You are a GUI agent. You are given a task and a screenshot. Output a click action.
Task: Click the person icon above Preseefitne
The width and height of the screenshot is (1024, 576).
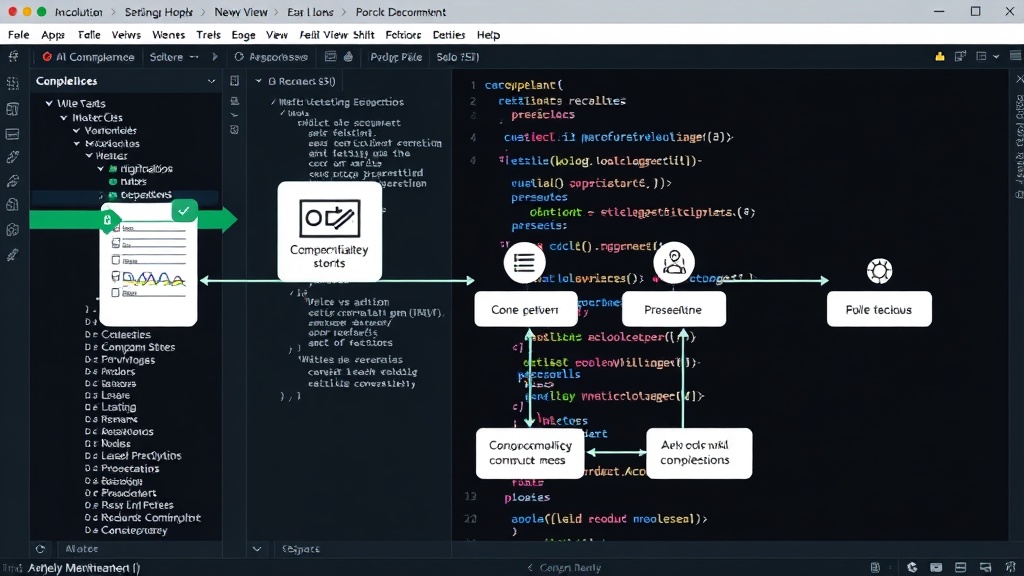(674, 263)
